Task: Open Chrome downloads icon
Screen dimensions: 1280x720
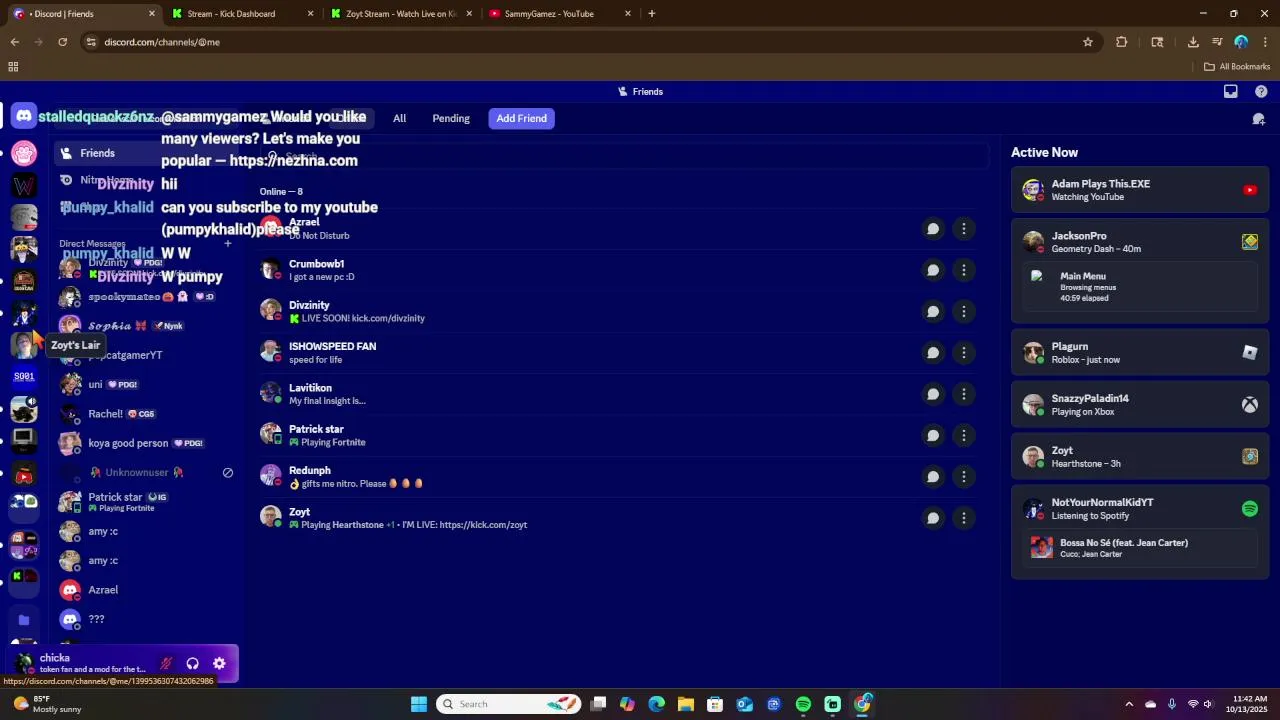Action: point(1193,42)
